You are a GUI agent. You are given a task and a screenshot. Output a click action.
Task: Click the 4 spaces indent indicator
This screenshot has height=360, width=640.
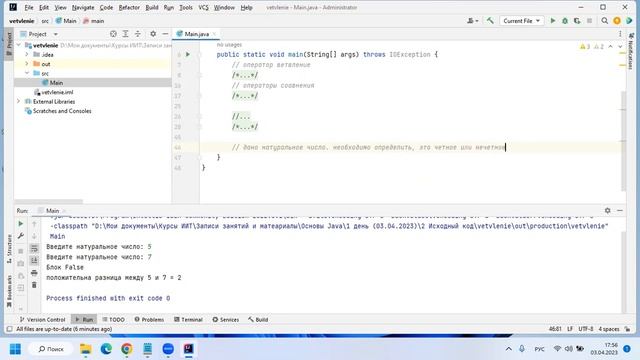pyautogui.click(x=609, y=329)
